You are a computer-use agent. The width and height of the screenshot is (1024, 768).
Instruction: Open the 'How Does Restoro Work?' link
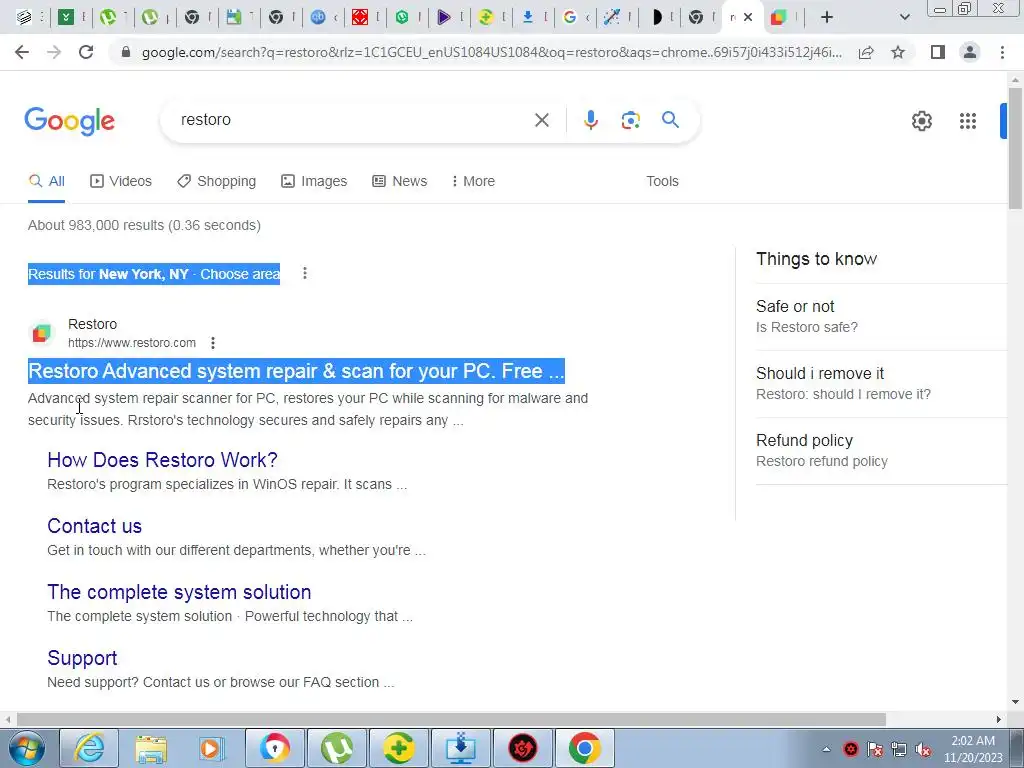point(163,460)
